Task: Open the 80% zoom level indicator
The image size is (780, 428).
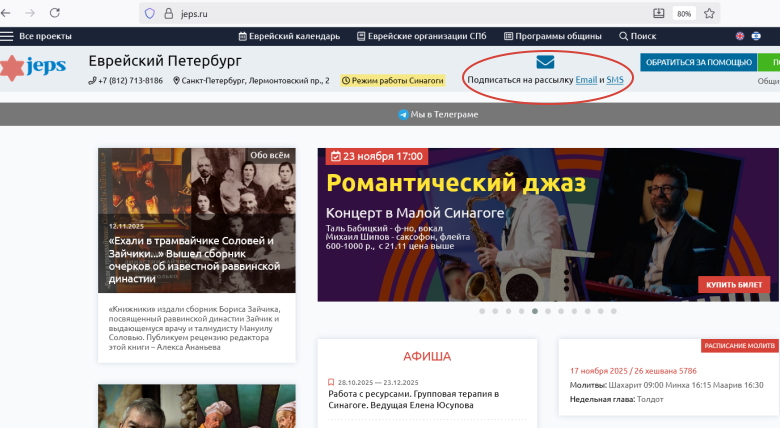Action: 684,13
